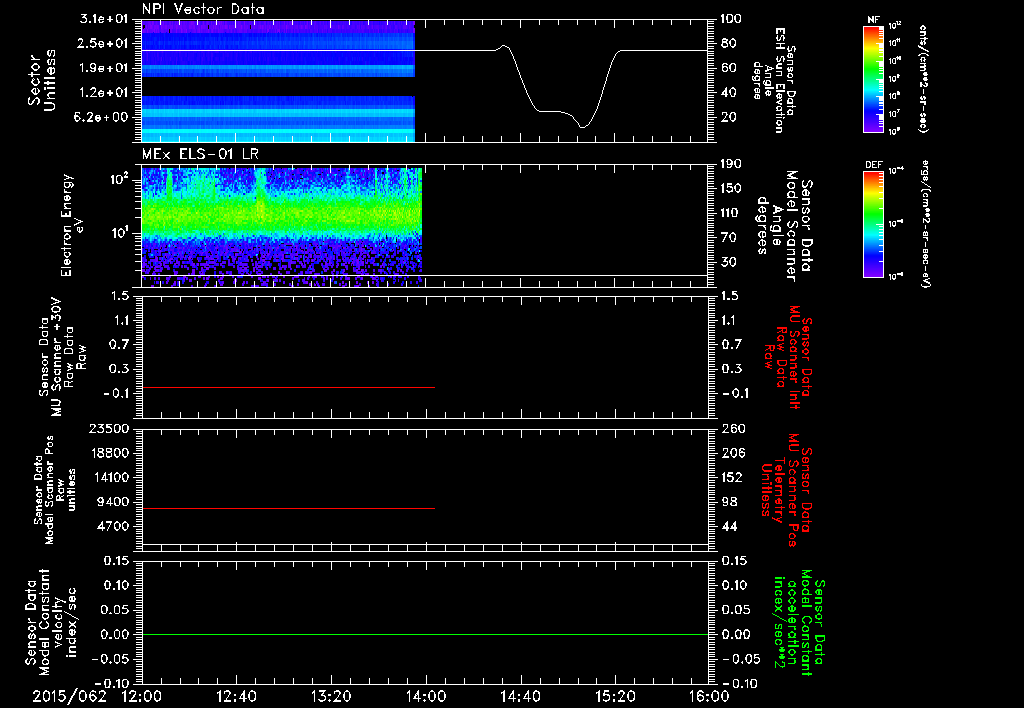Click the "1.9e+01" sector tick value

[x=104, y=68]
